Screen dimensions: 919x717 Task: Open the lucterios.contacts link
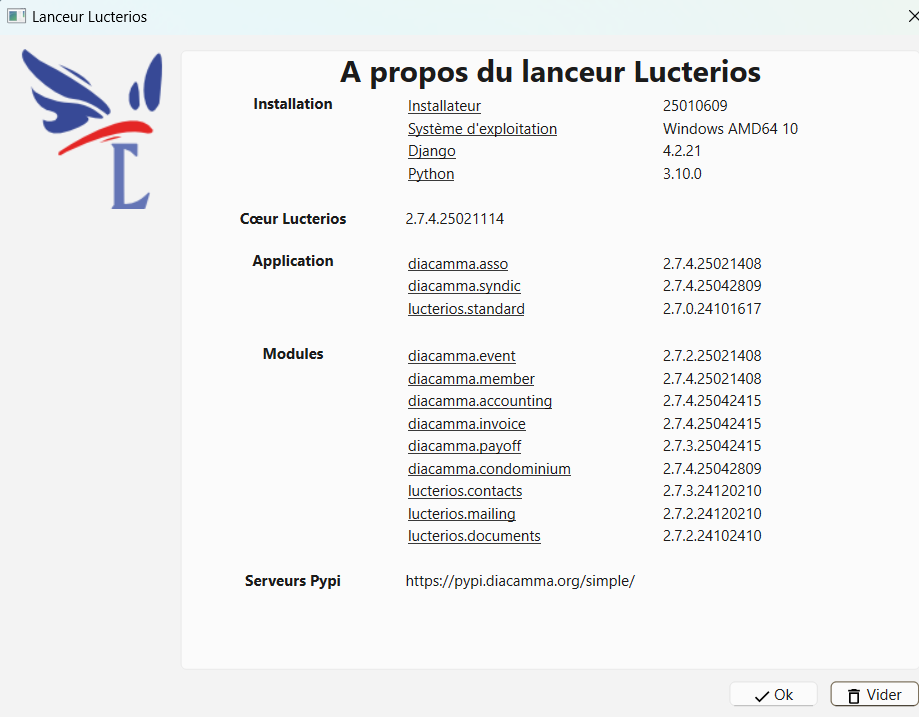point(465,491)
